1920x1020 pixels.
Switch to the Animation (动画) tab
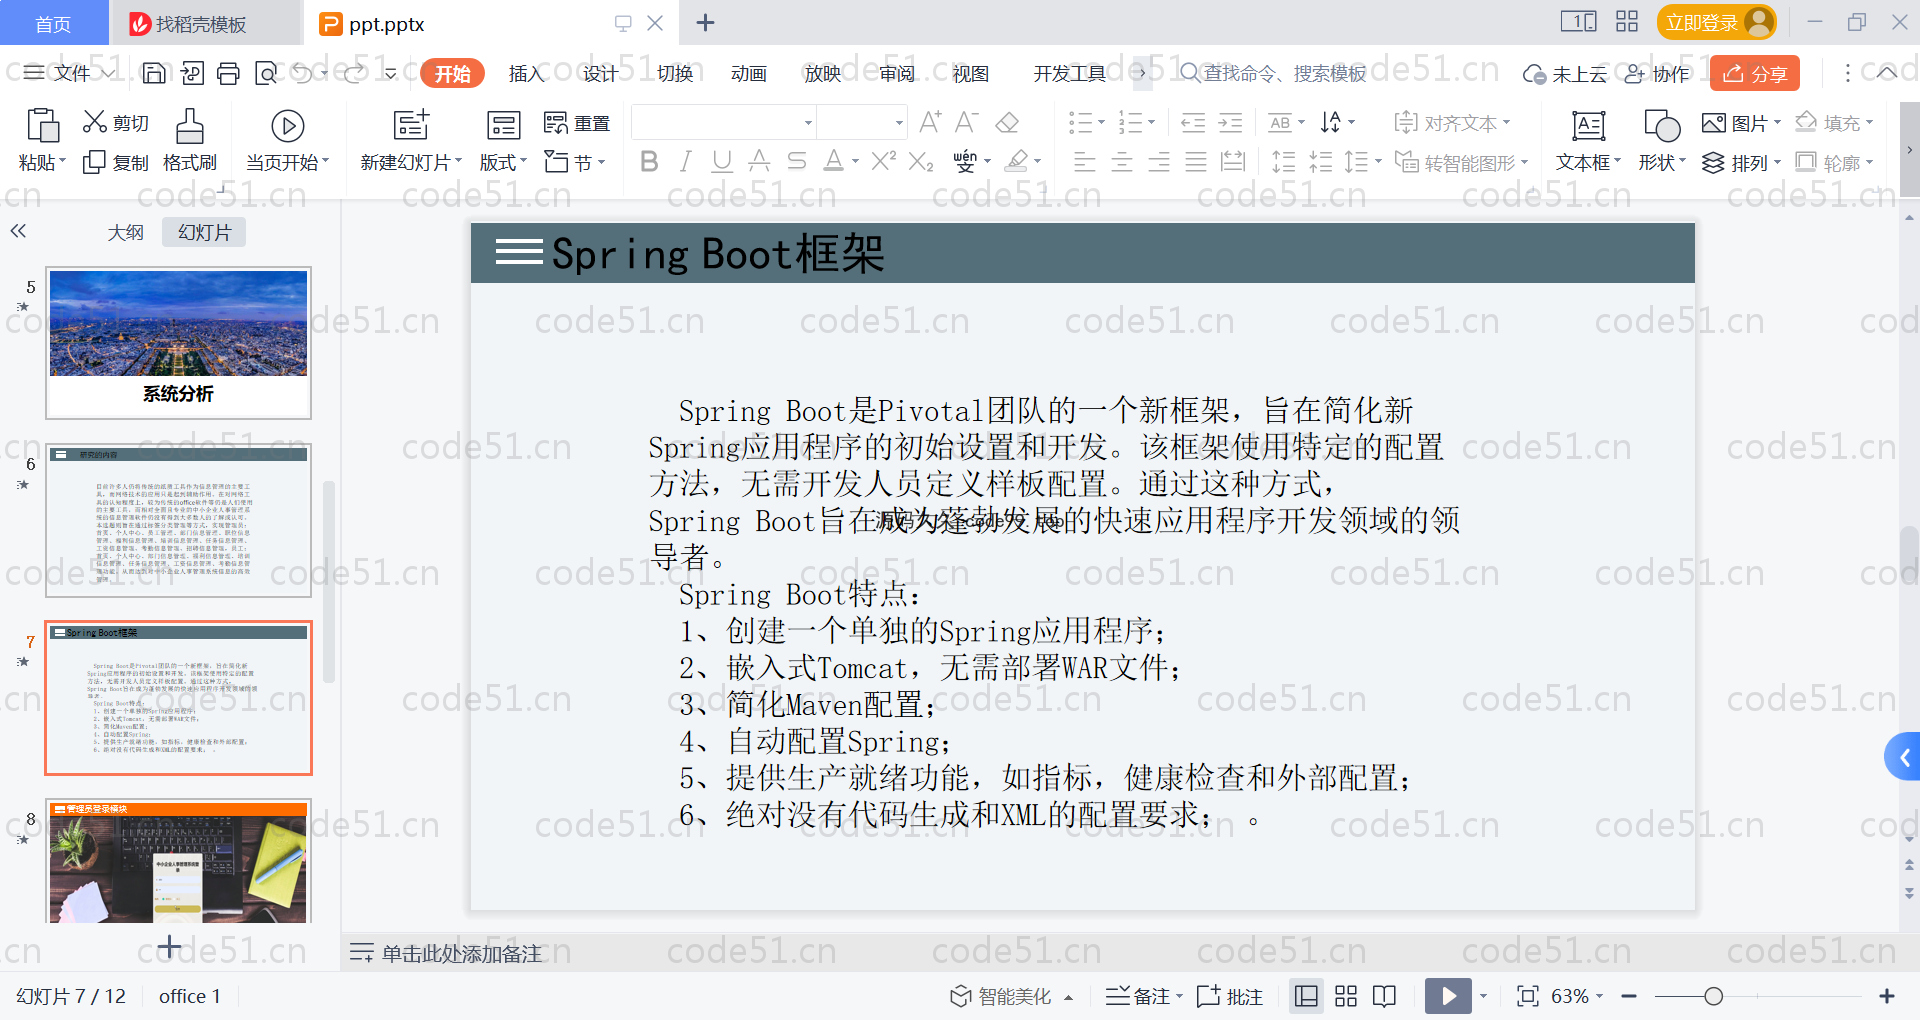point(749,73)
